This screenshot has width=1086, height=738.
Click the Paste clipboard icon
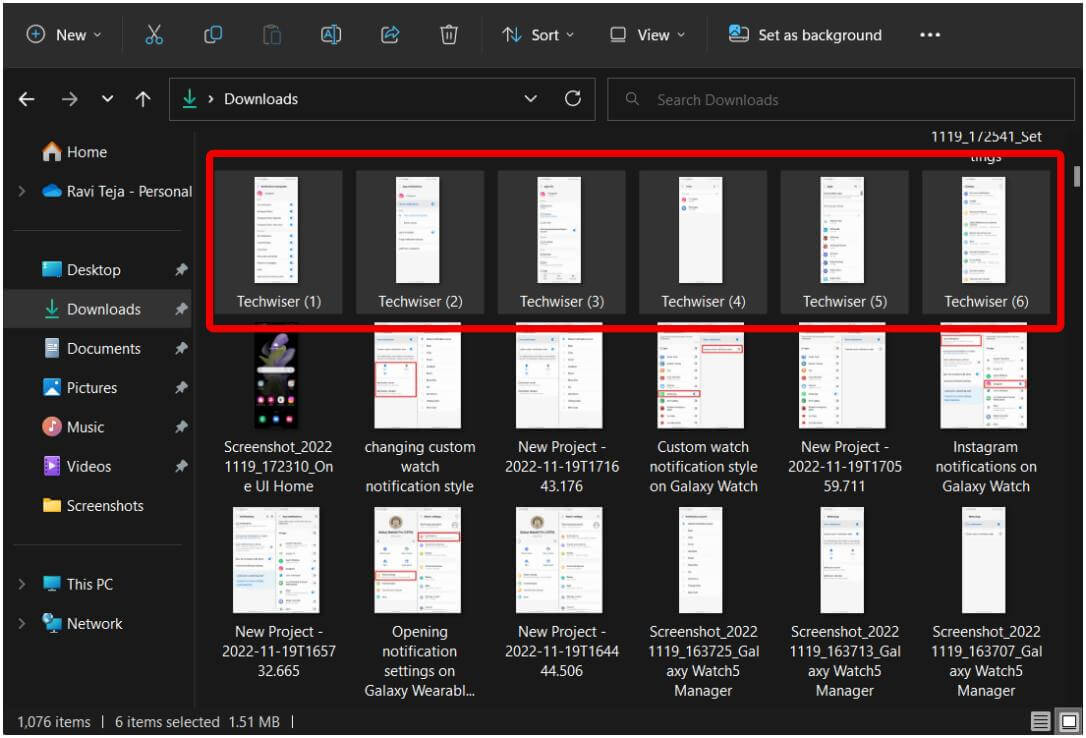coord(272,35)
